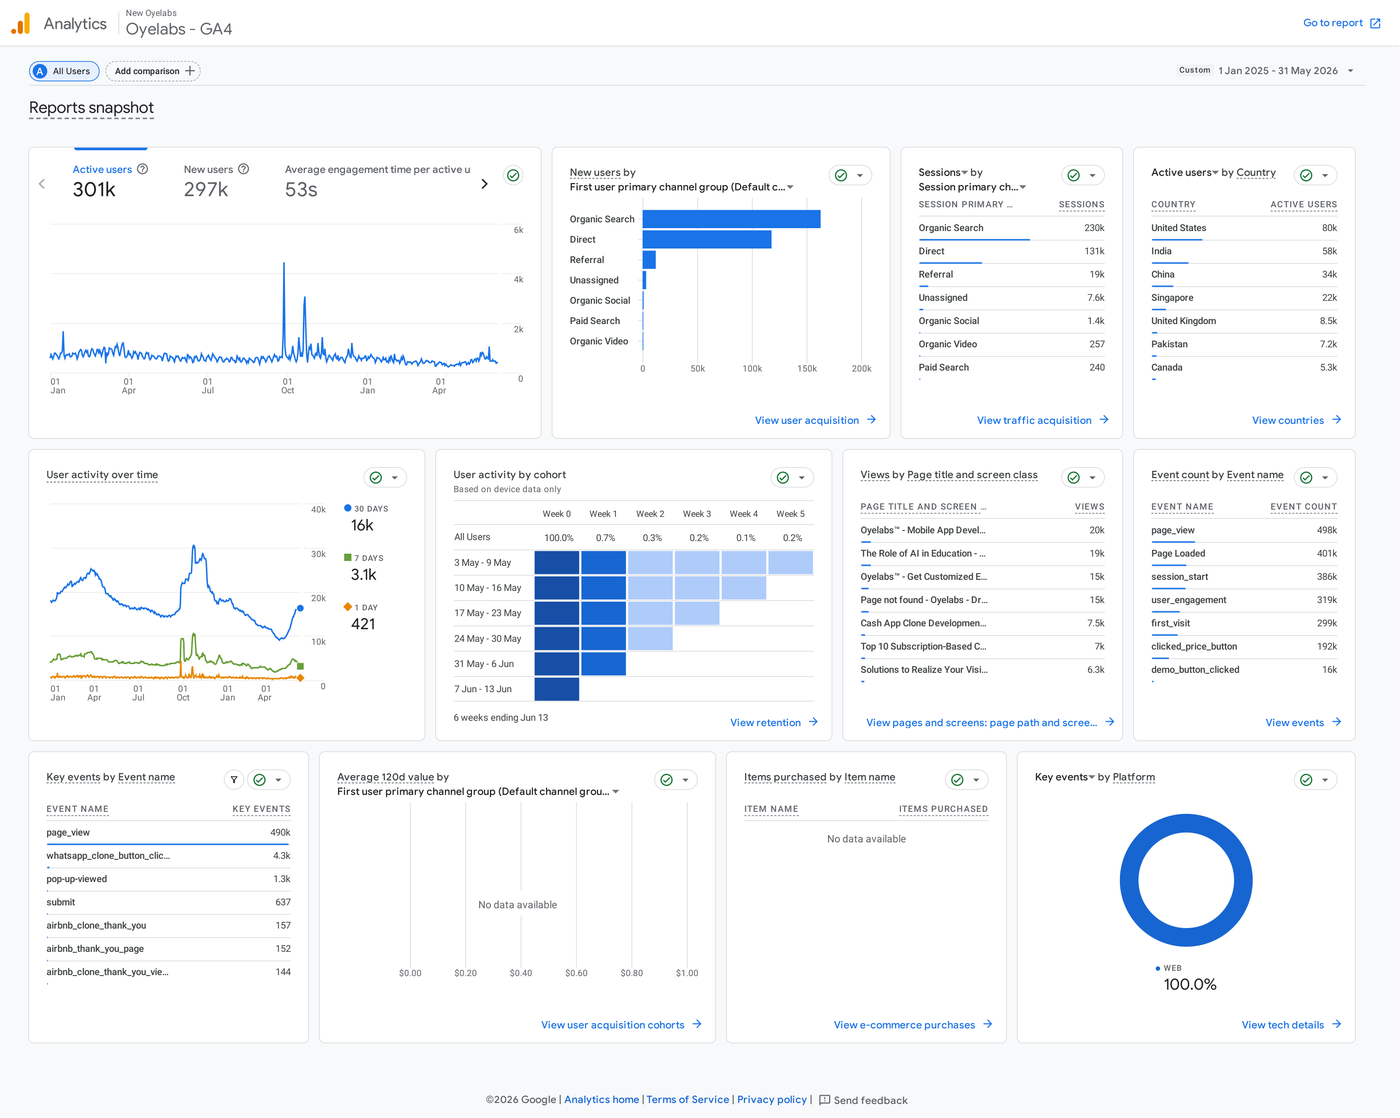Click View user acquisition link
The height and width of the screenshot is (1118, 1400).
pos(815,420)
